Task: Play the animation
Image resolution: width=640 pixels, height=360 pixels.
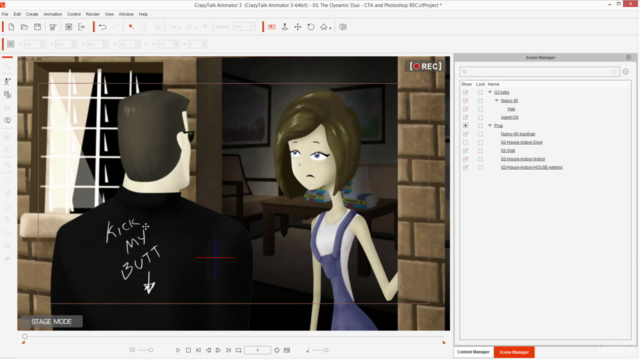Action: click(178, 350)
